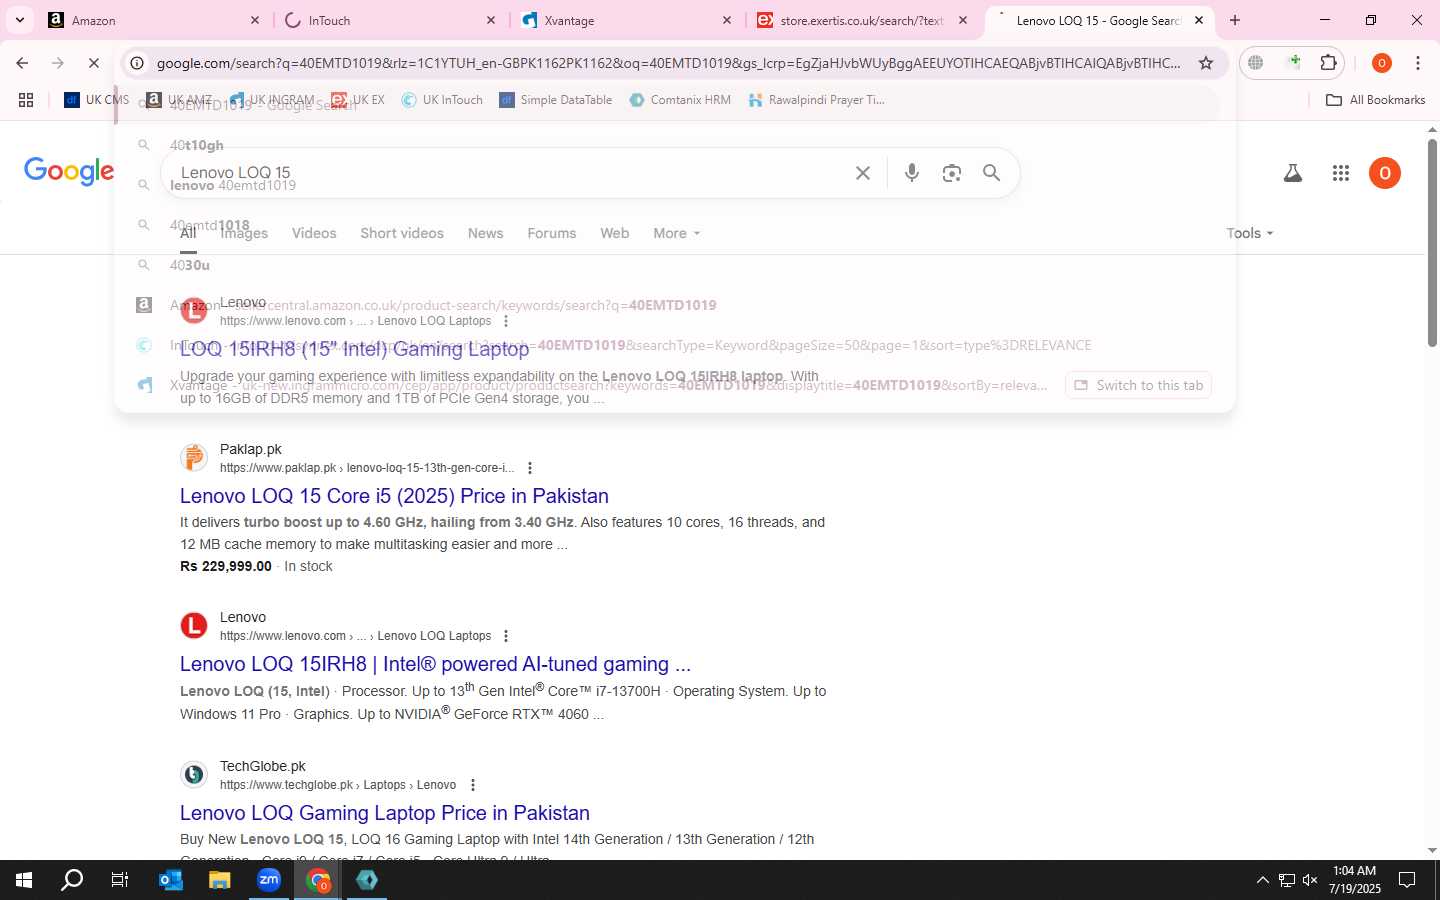Open more options for second Lenovo result
Screen dimensions: 1440x900
click(x=506, y=636)
